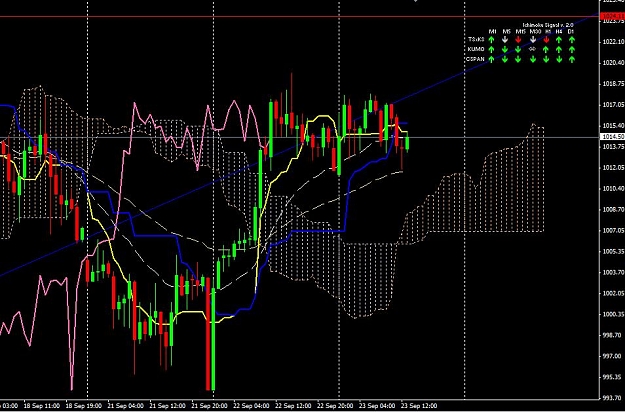This screenshot has width=625, height=412.
Task: Click the CSPAN row label
Action: (x=475, y=59)
